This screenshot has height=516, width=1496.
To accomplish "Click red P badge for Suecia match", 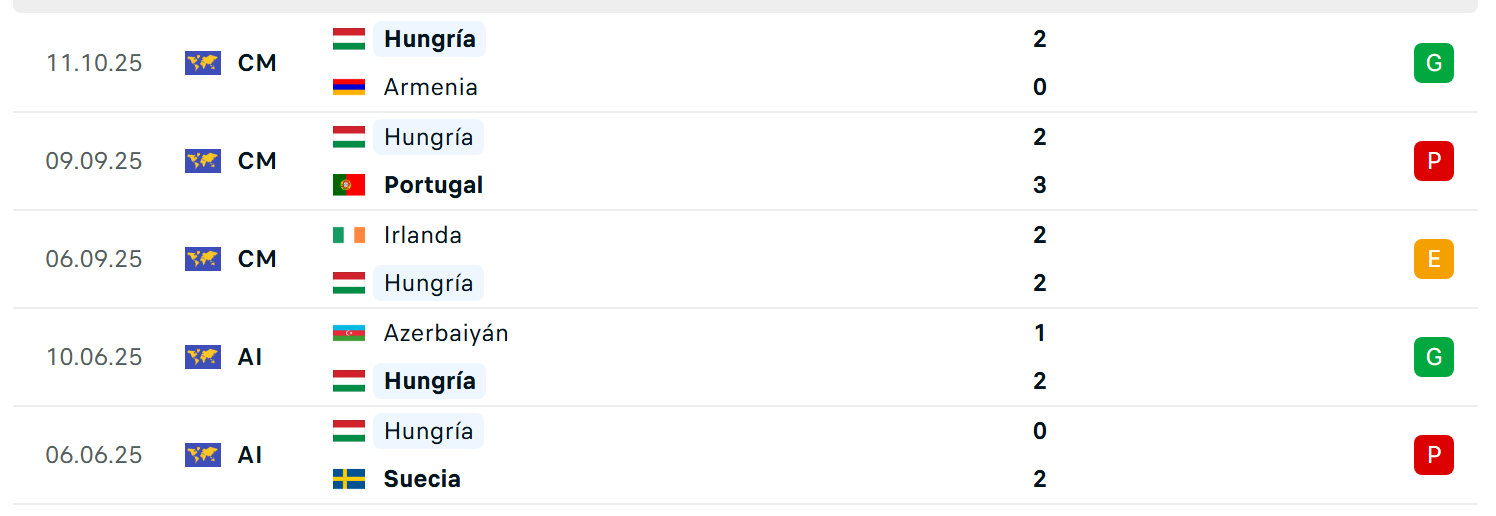I will [1433, 455].
